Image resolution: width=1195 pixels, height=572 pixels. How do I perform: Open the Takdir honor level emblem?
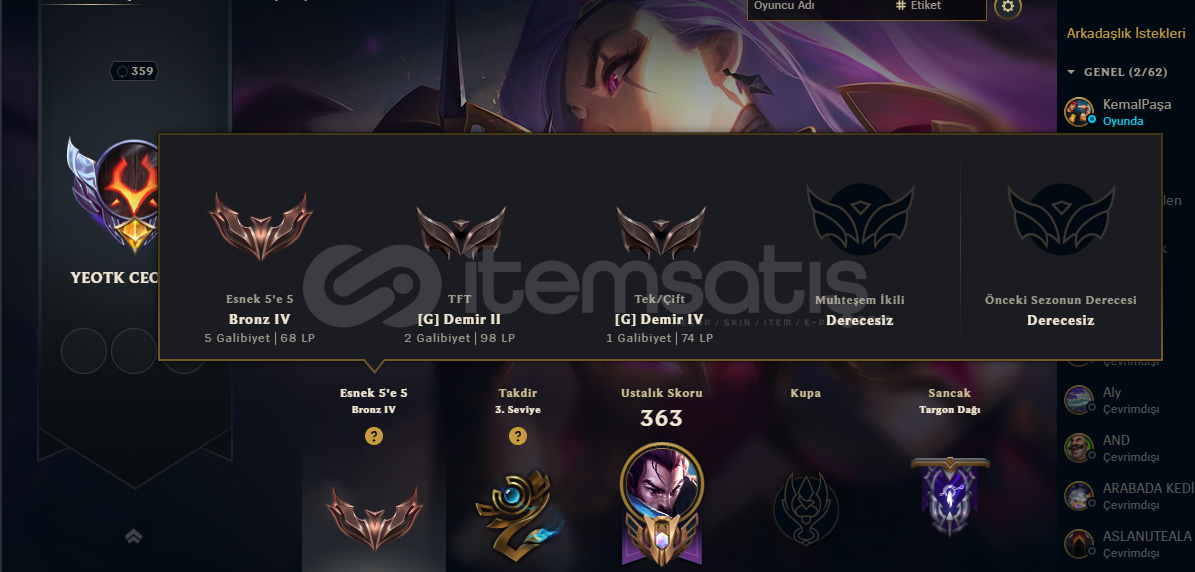[x=518, y=506]
